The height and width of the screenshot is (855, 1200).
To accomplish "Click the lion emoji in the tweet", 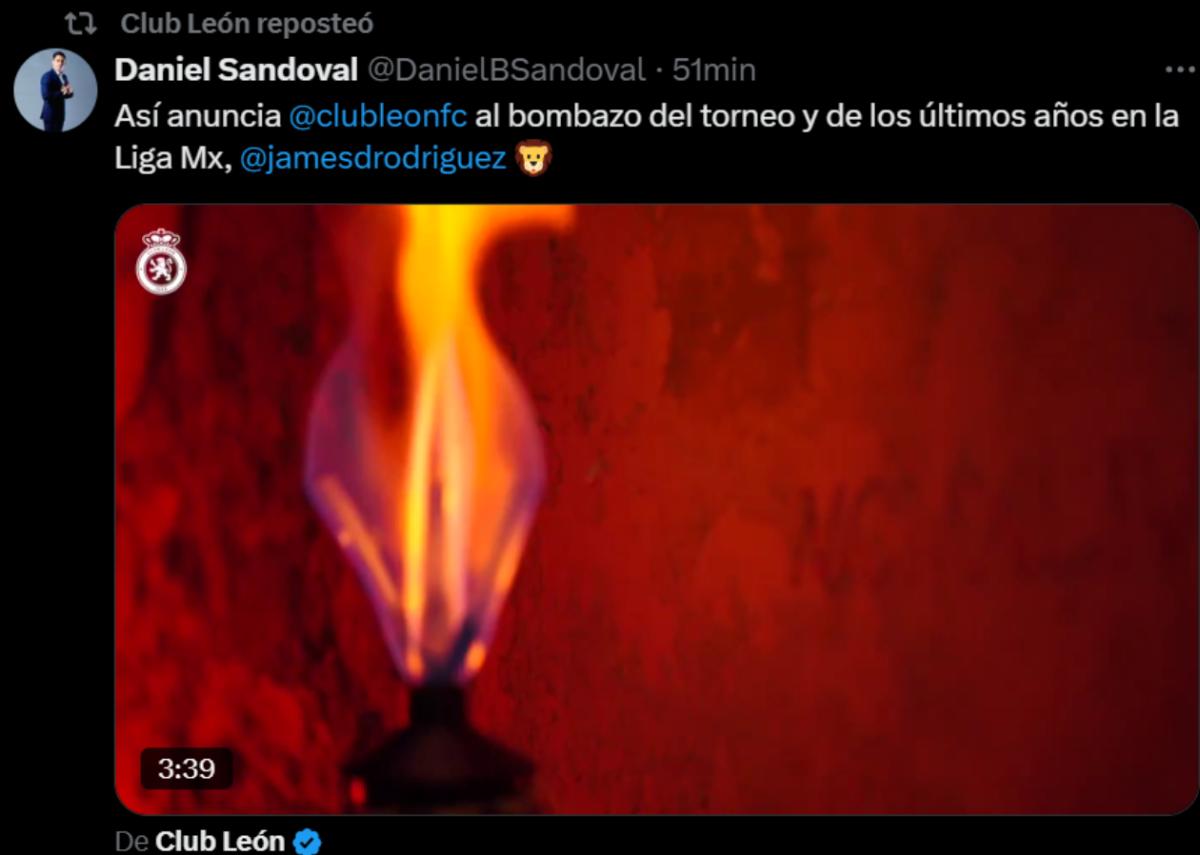I will 533,160.
